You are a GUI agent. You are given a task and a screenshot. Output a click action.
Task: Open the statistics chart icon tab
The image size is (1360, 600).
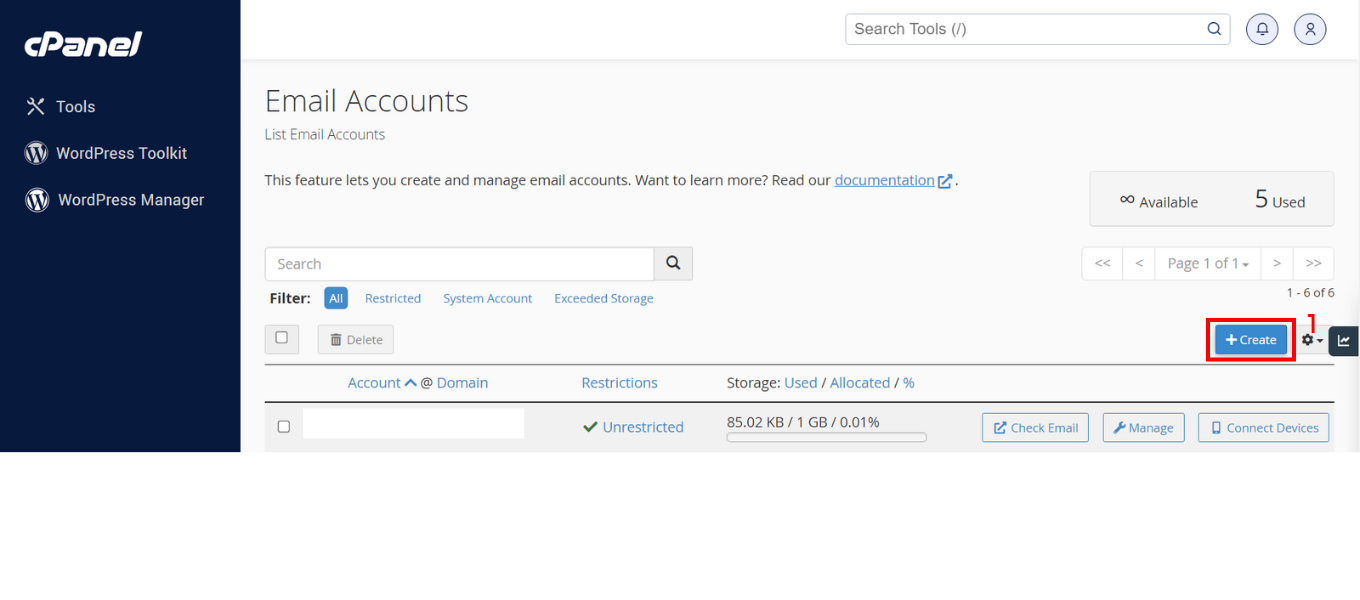[x=1343, y=341]
